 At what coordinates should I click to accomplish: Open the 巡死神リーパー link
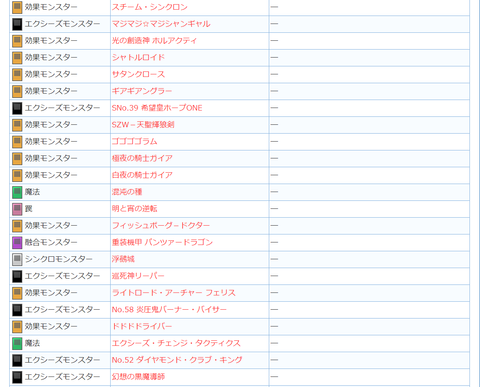click(138, 276)
